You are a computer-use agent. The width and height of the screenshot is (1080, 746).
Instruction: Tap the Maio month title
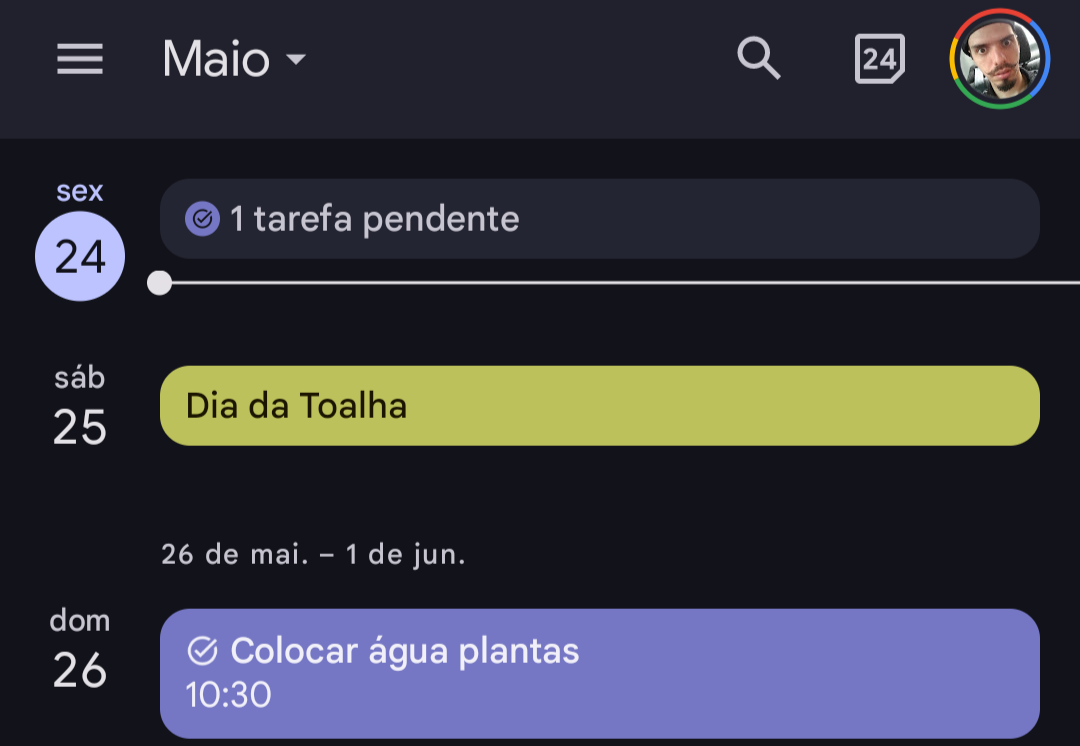pyautogui.click(x=216, y=59)
